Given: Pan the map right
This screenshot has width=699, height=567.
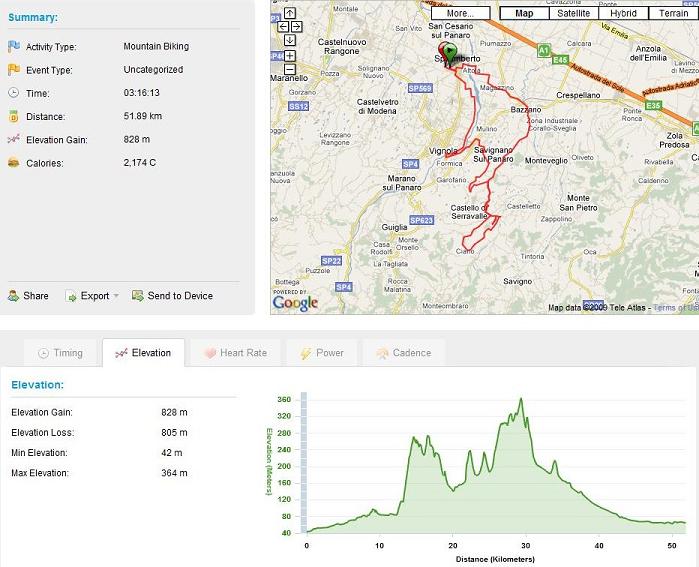Looking at the screenshot, I should coord(297,26).
